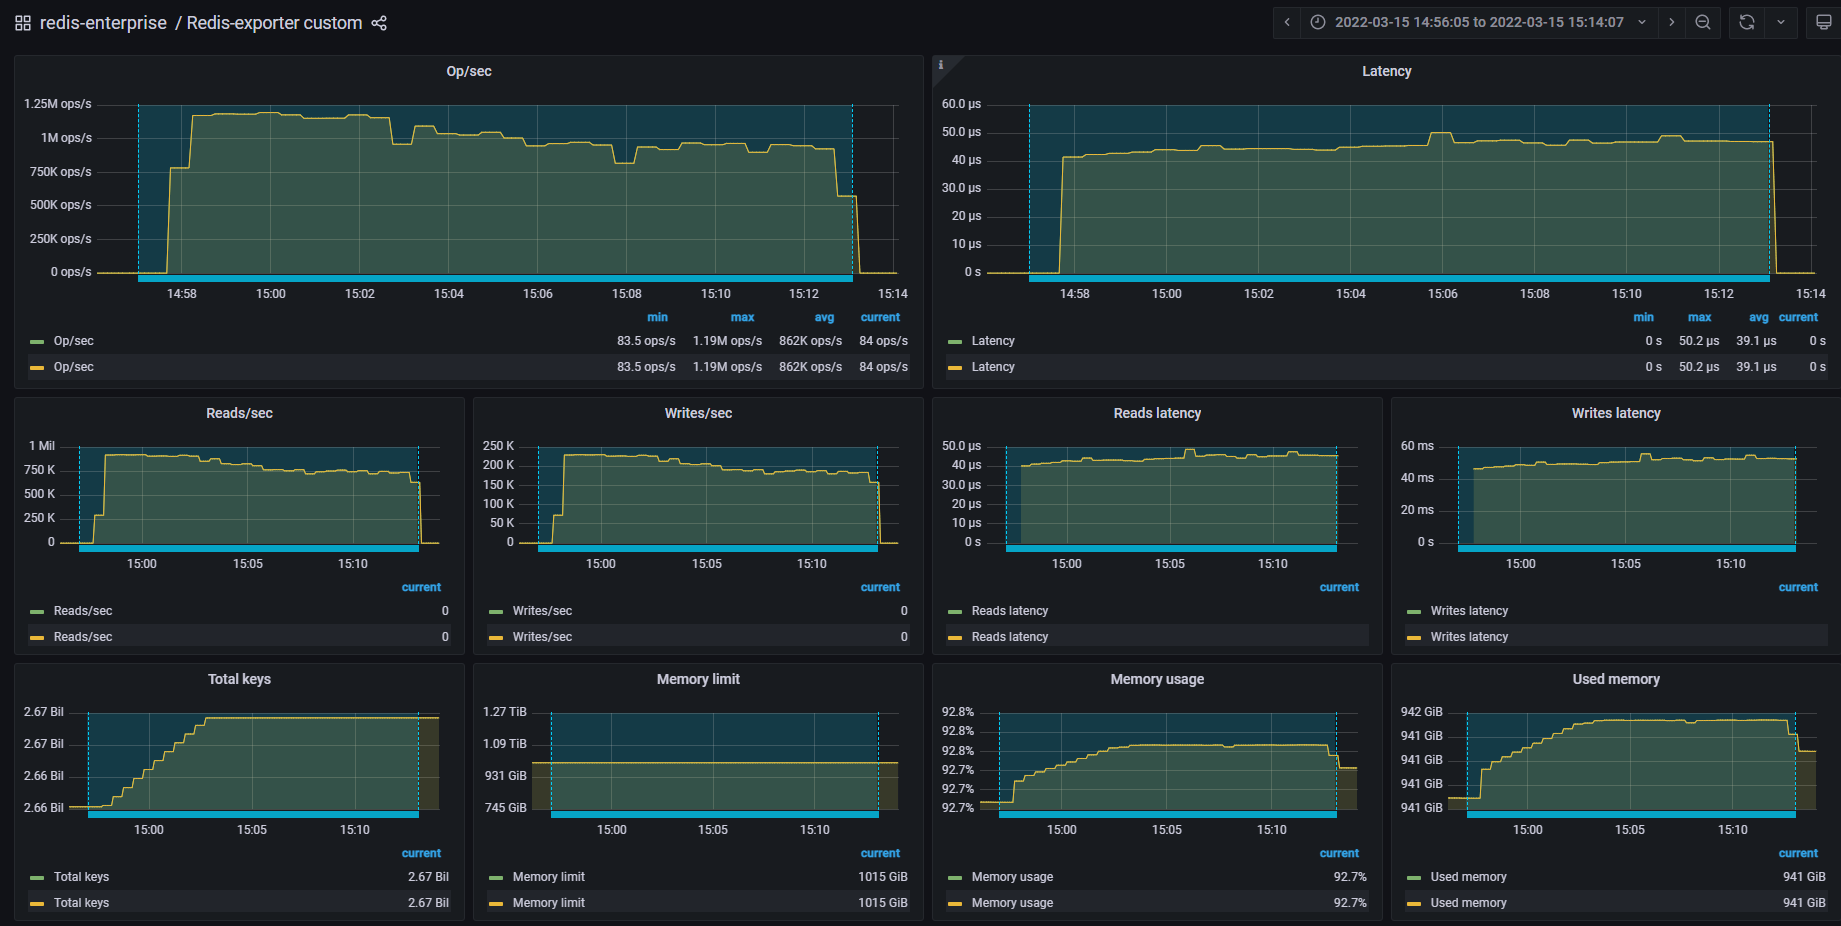Screen dimensions: 1841x926
Task: Refresh the dashboard
Action: tap(1746, 22)
